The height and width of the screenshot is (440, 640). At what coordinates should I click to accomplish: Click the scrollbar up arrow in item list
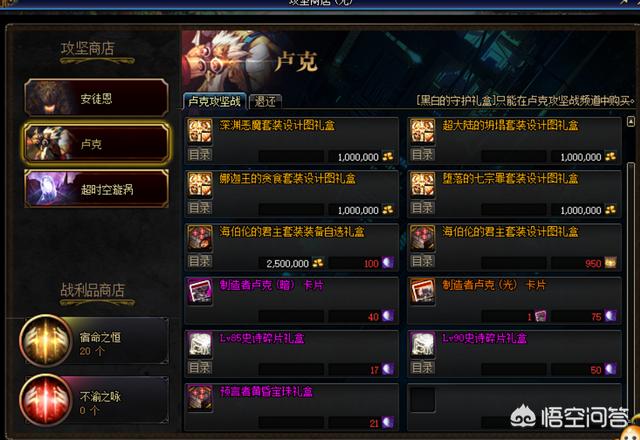point(631,122)
